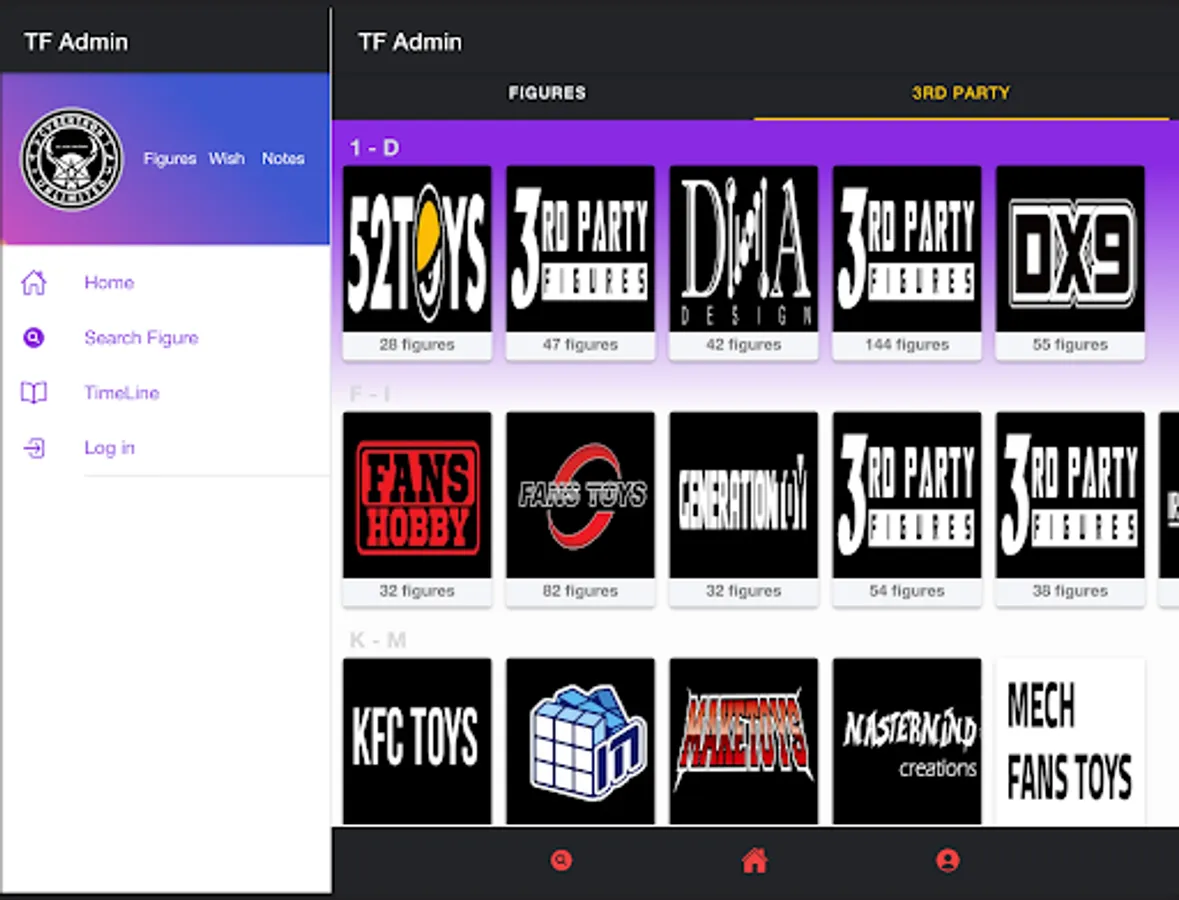
Task: Click the 'K - M' section heading
Action: point(377,640)
